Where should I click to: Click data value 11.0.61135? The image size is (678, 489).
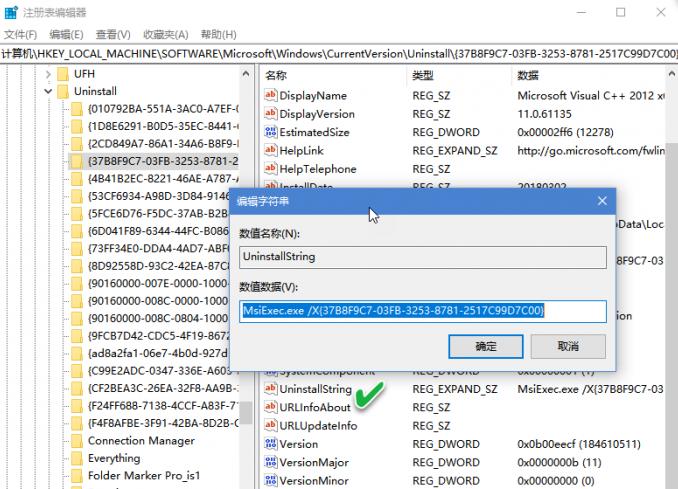[544, 114]
